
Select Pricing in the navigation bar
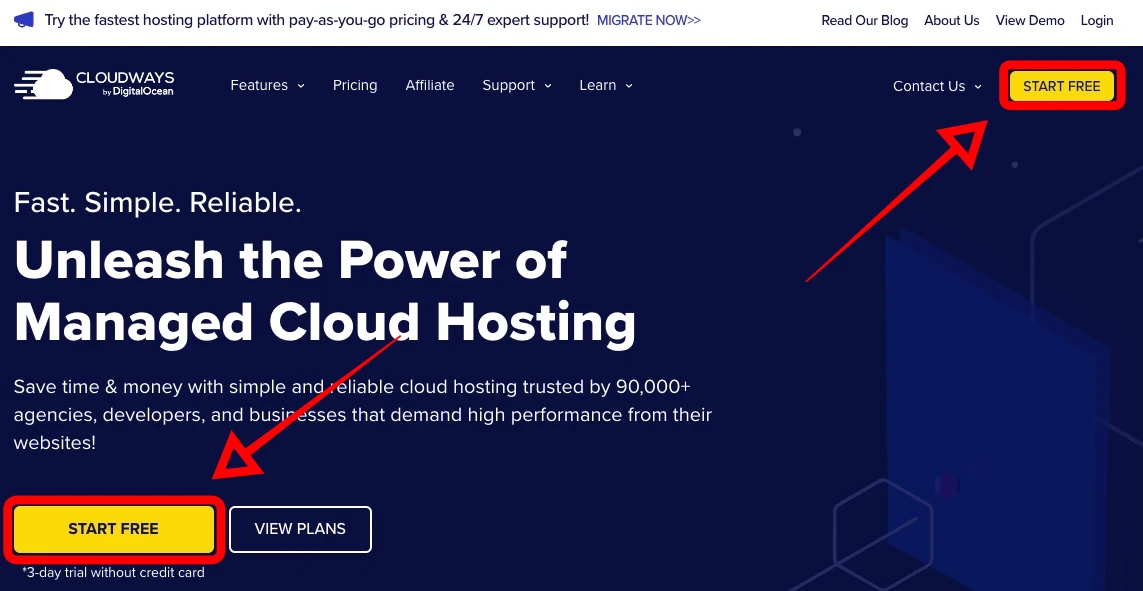(x=355, y=86)
